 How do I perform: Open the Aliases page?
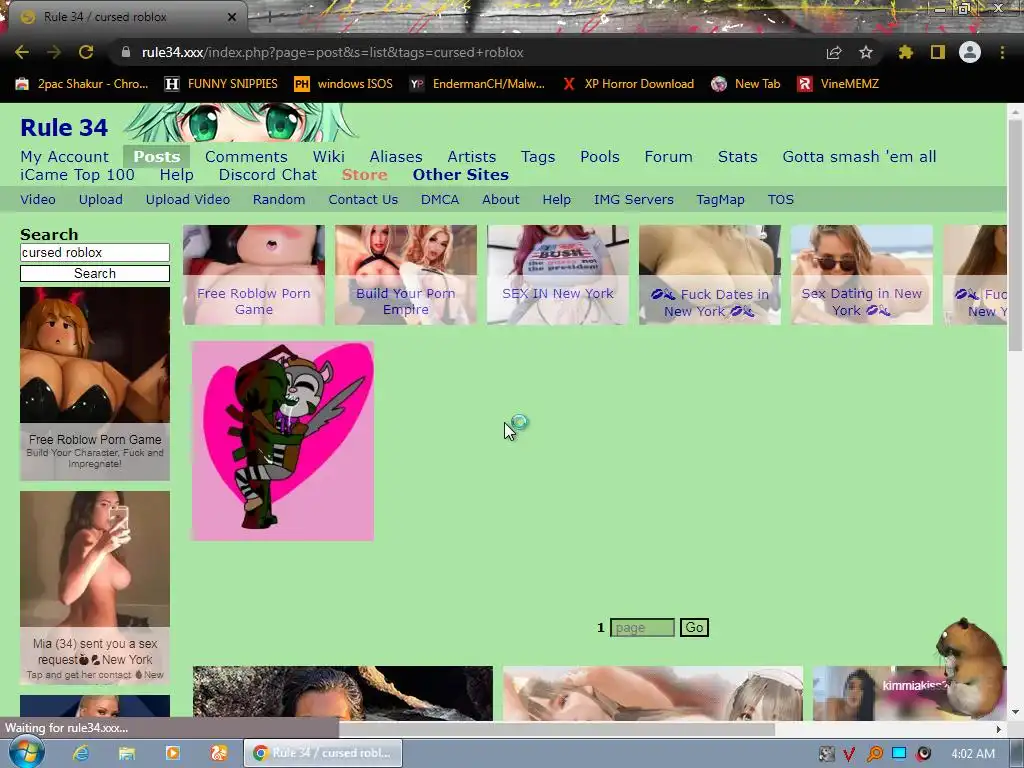[x=396, y=157]
